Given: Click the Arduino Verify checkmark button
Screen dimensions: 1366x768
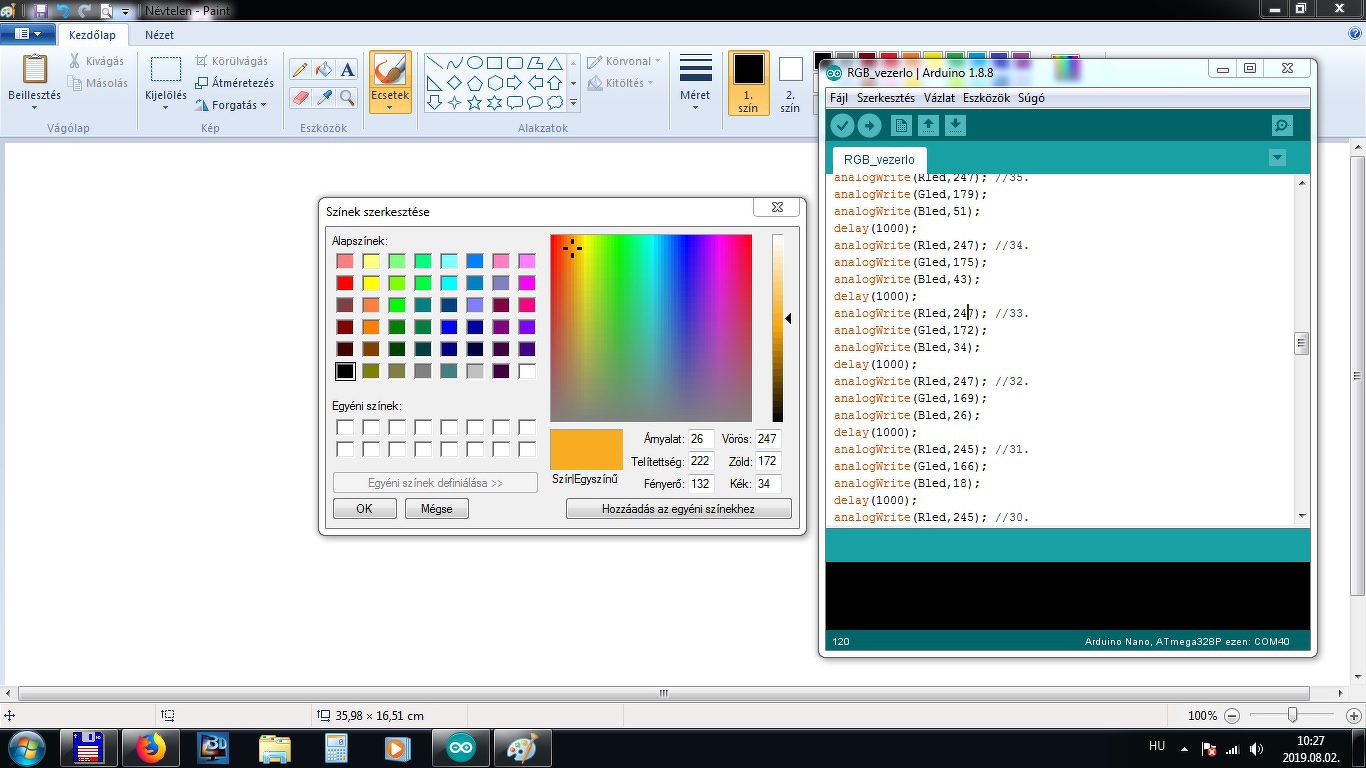Looking at the screenshot, I should point(842,125).
